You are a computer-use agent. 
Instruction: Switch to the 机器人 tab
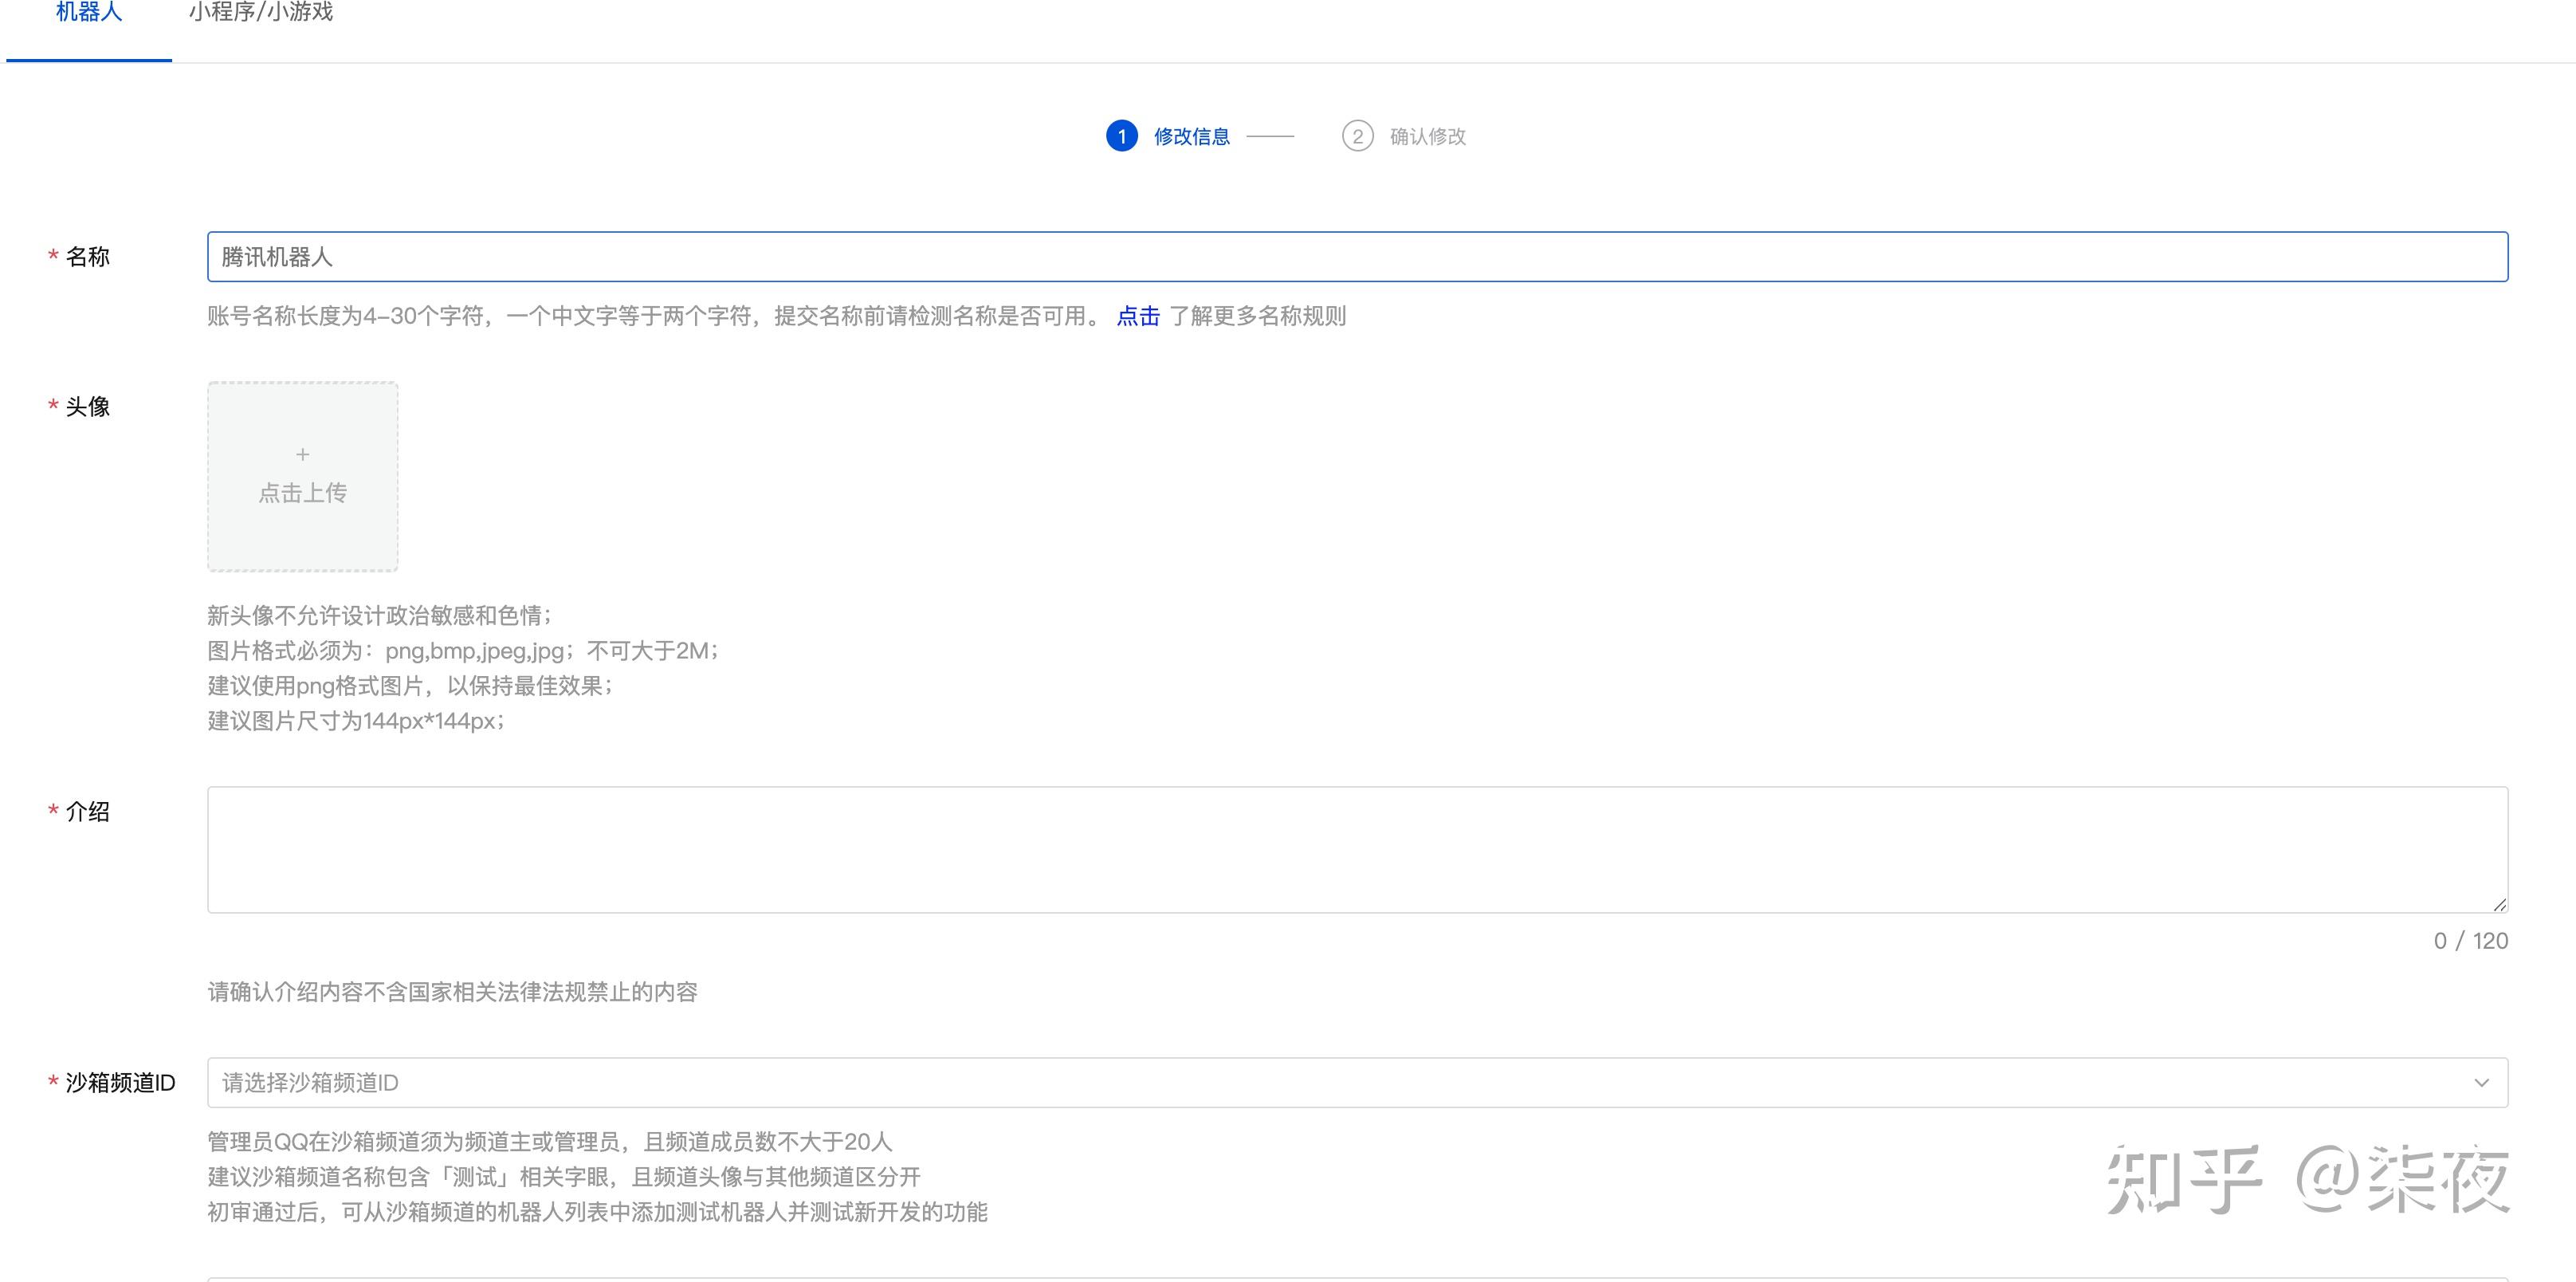[x=89, y=13]
